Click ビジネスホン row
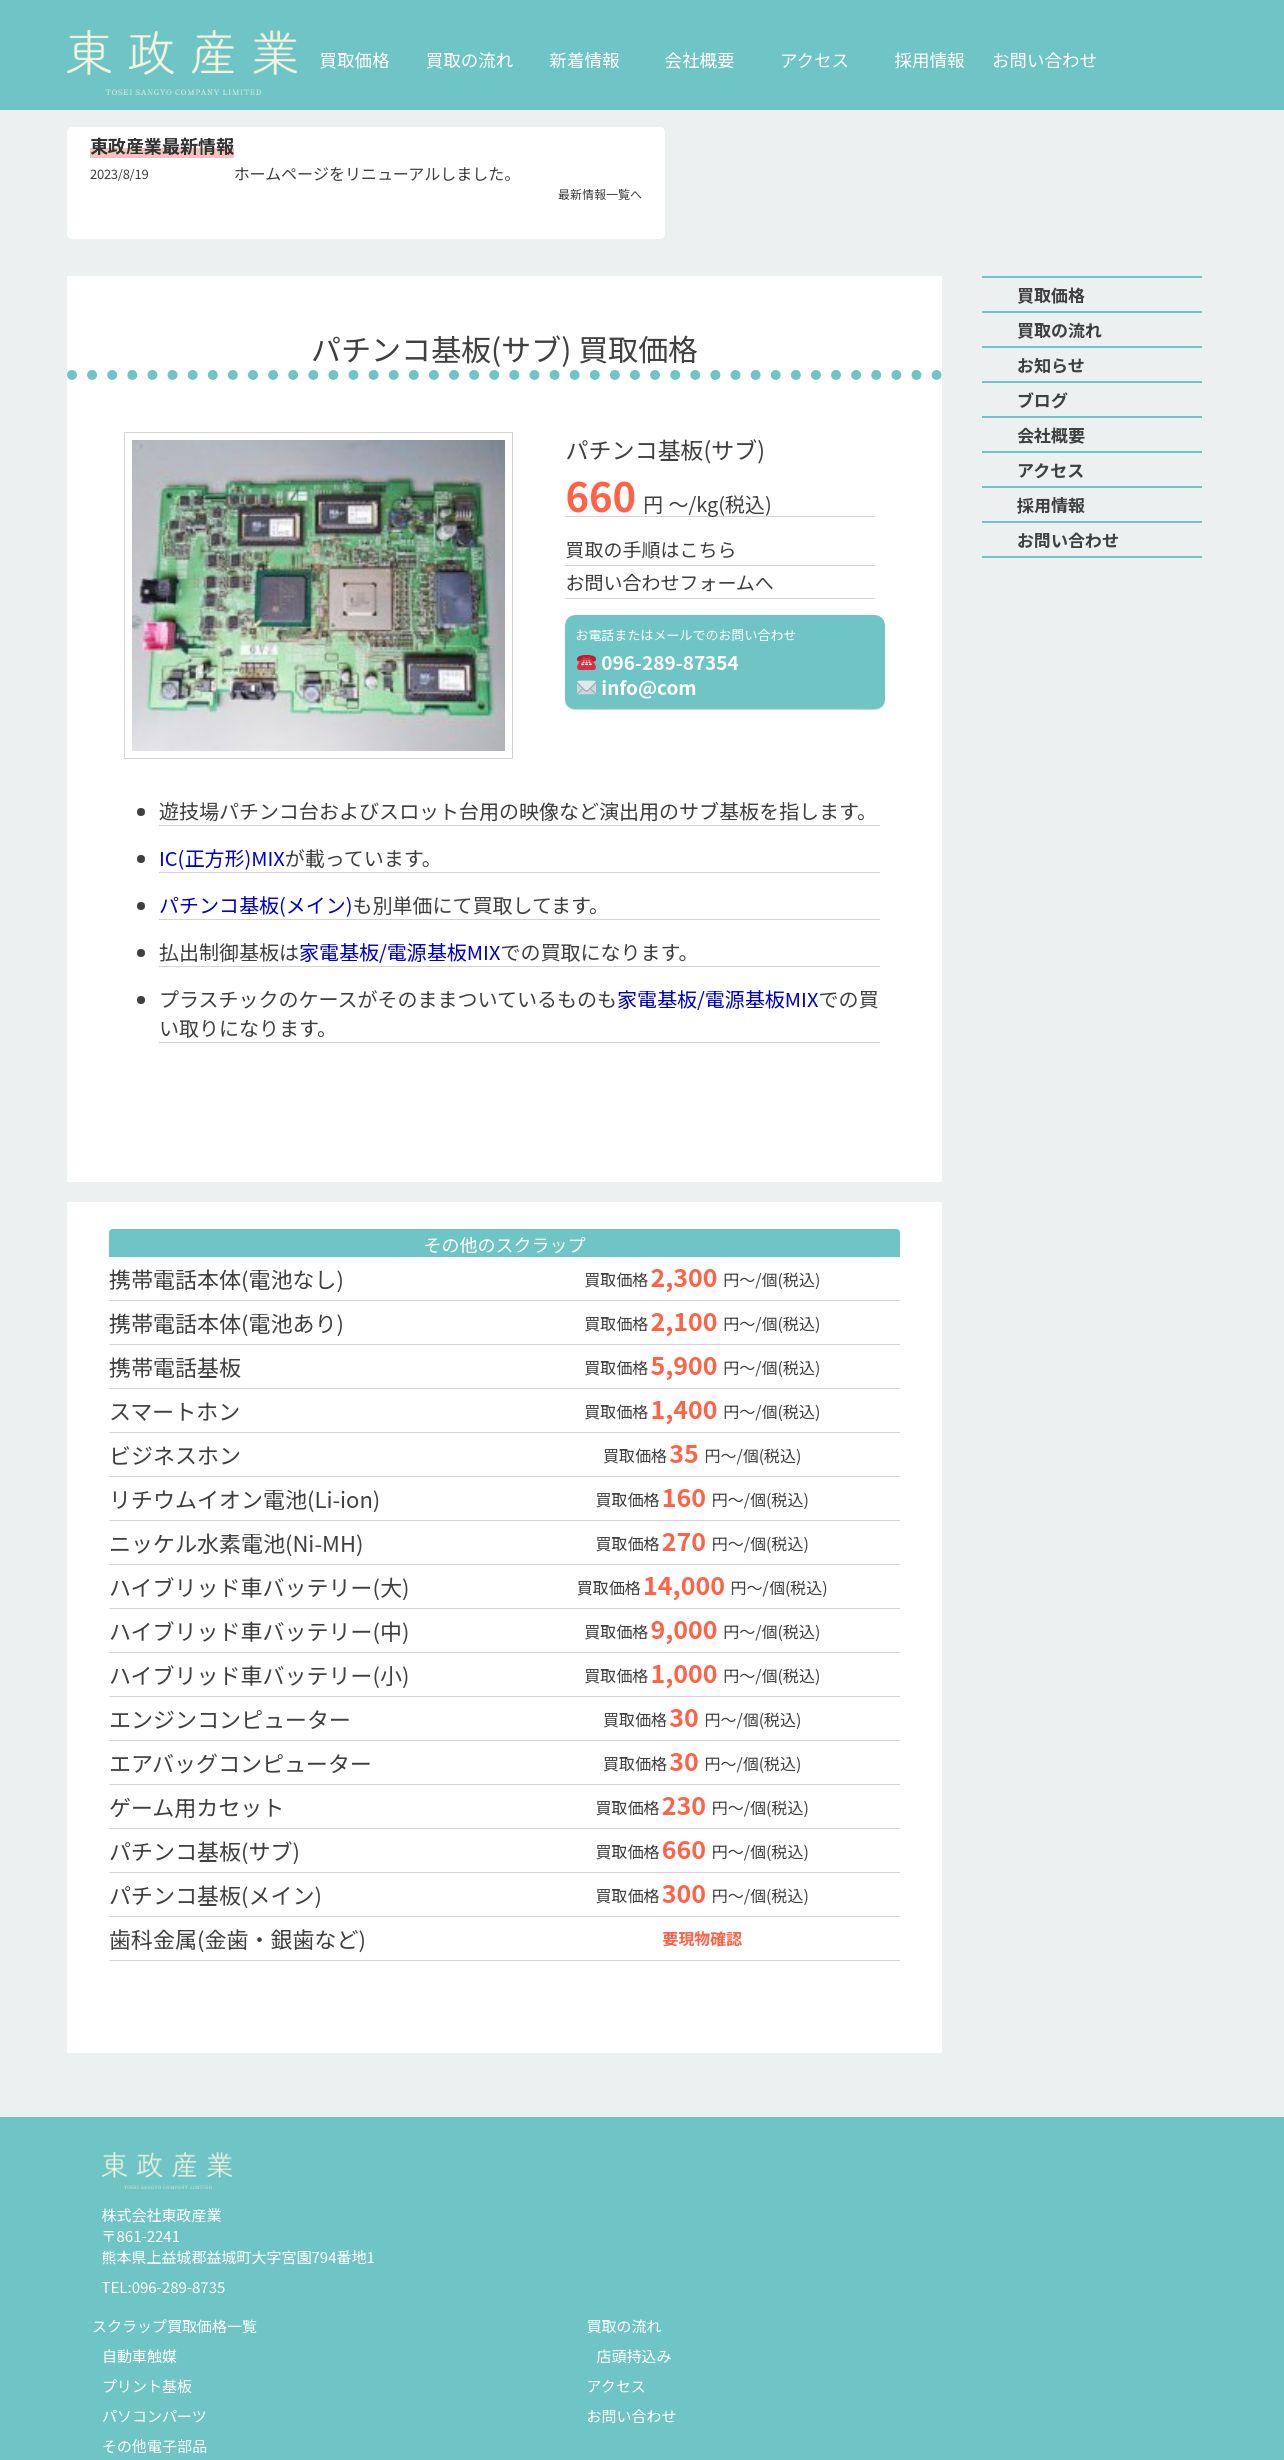 pos(504,1456)
